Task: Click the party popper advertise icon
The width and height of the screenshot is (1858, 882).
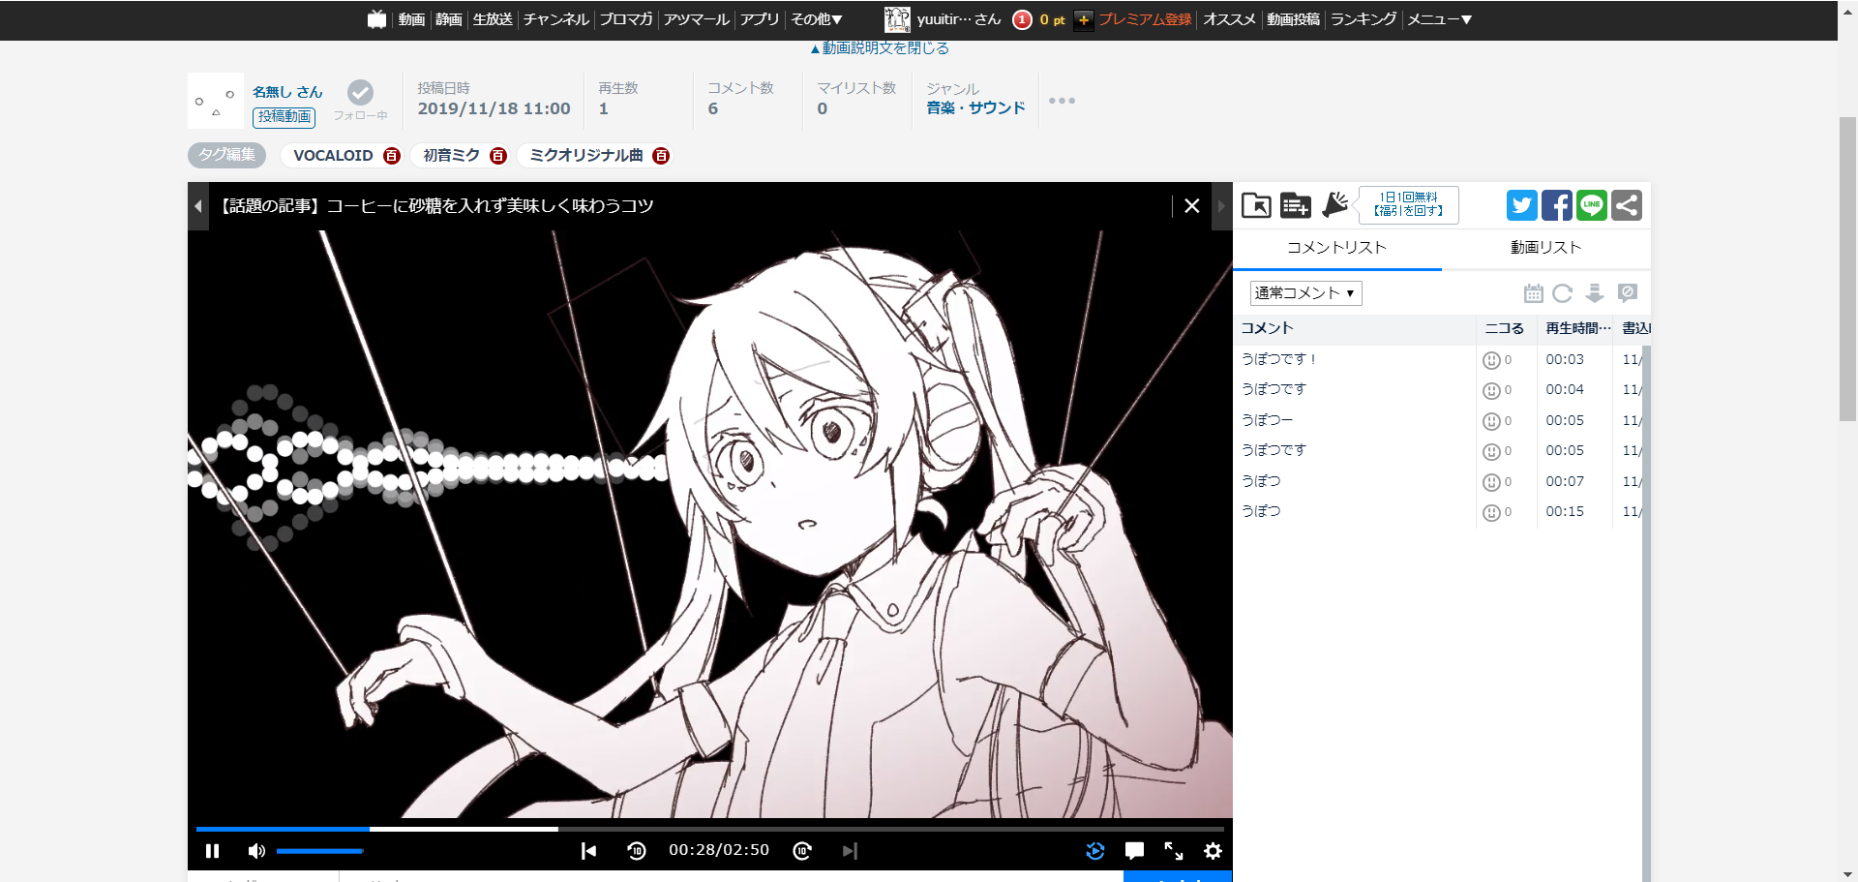Action: [1334, 204]
